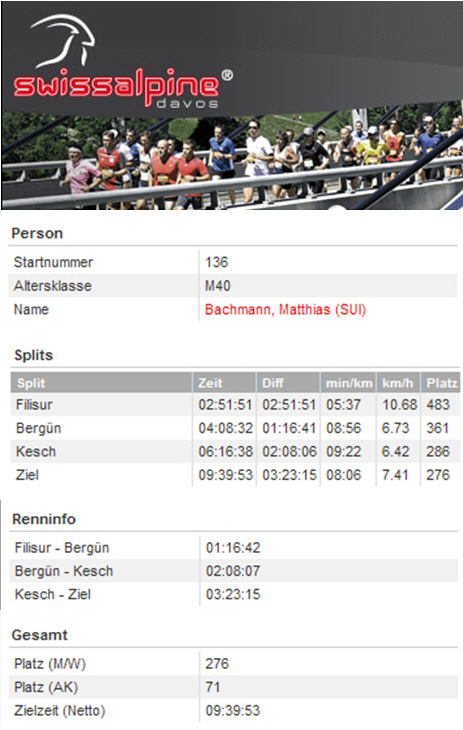The width and height of the screenshot is (463, 730).
Task: Select the Ziel split row
Action: [235, 475]
